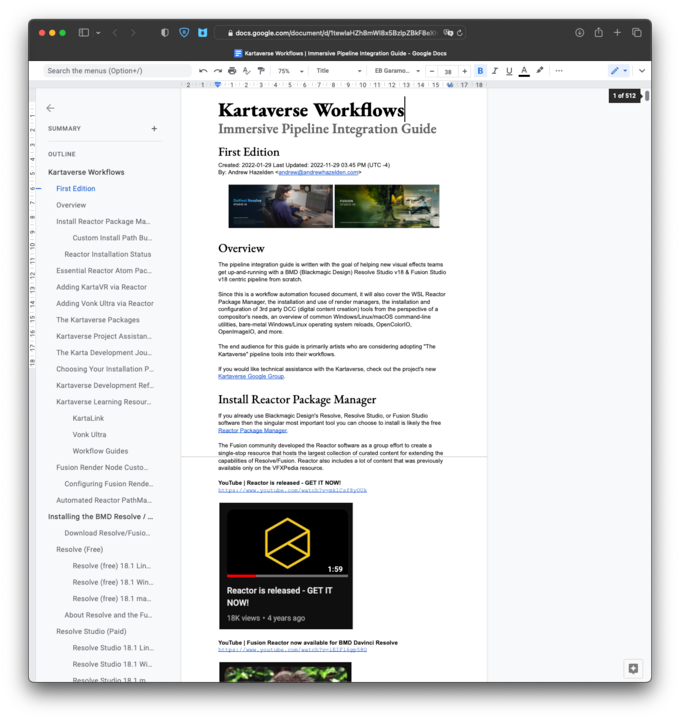Open the EB Garamond font dropdown
This screenshot has height=720, width=680.
click(x=397, y=71)
